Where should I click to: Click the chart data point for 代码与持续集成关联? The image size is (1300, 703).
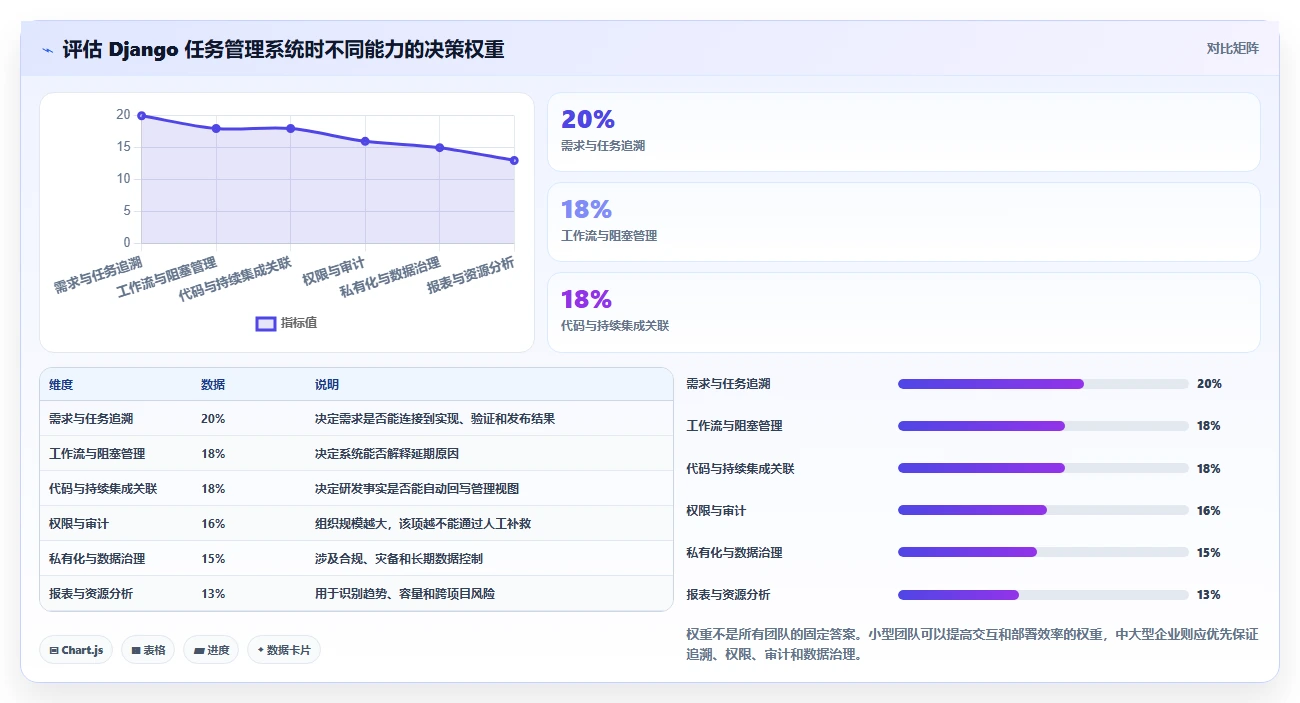tap(290, 128)
